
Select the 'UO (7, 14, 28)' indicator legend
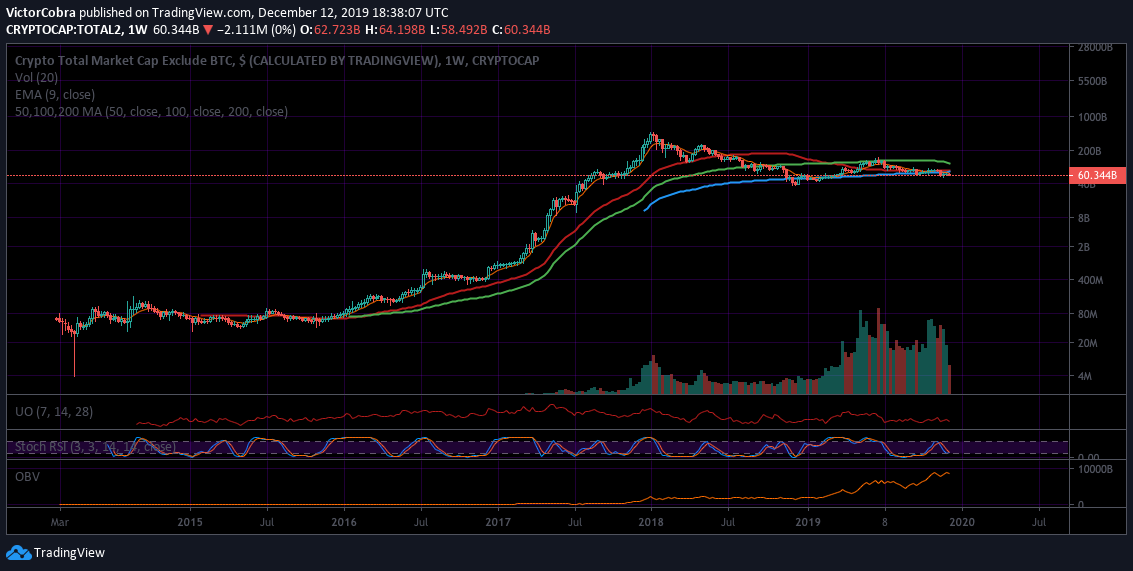[x=54, y=412]
